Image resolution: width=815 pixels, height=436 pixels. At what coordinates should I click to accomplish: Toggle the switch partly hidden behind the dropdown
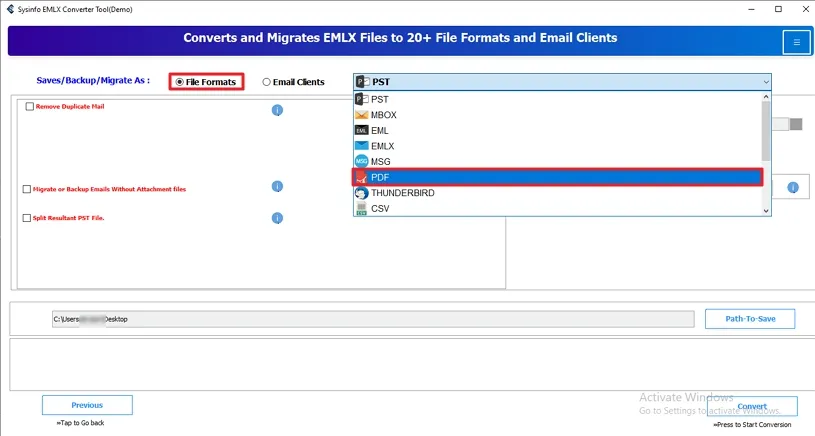(787, 124)
